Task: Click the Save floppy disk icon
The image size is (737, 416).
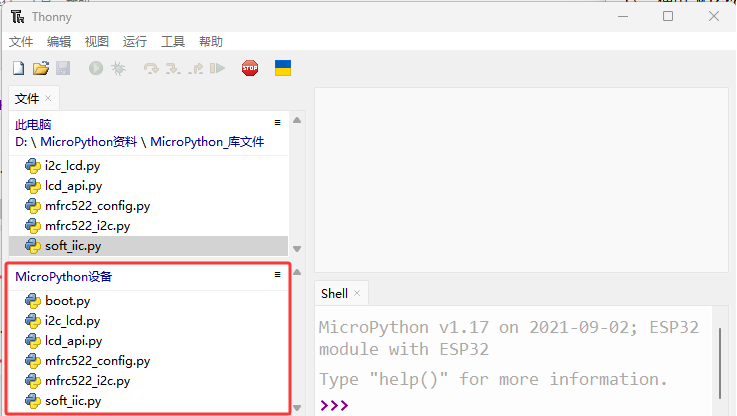Action: click(63, 68)
